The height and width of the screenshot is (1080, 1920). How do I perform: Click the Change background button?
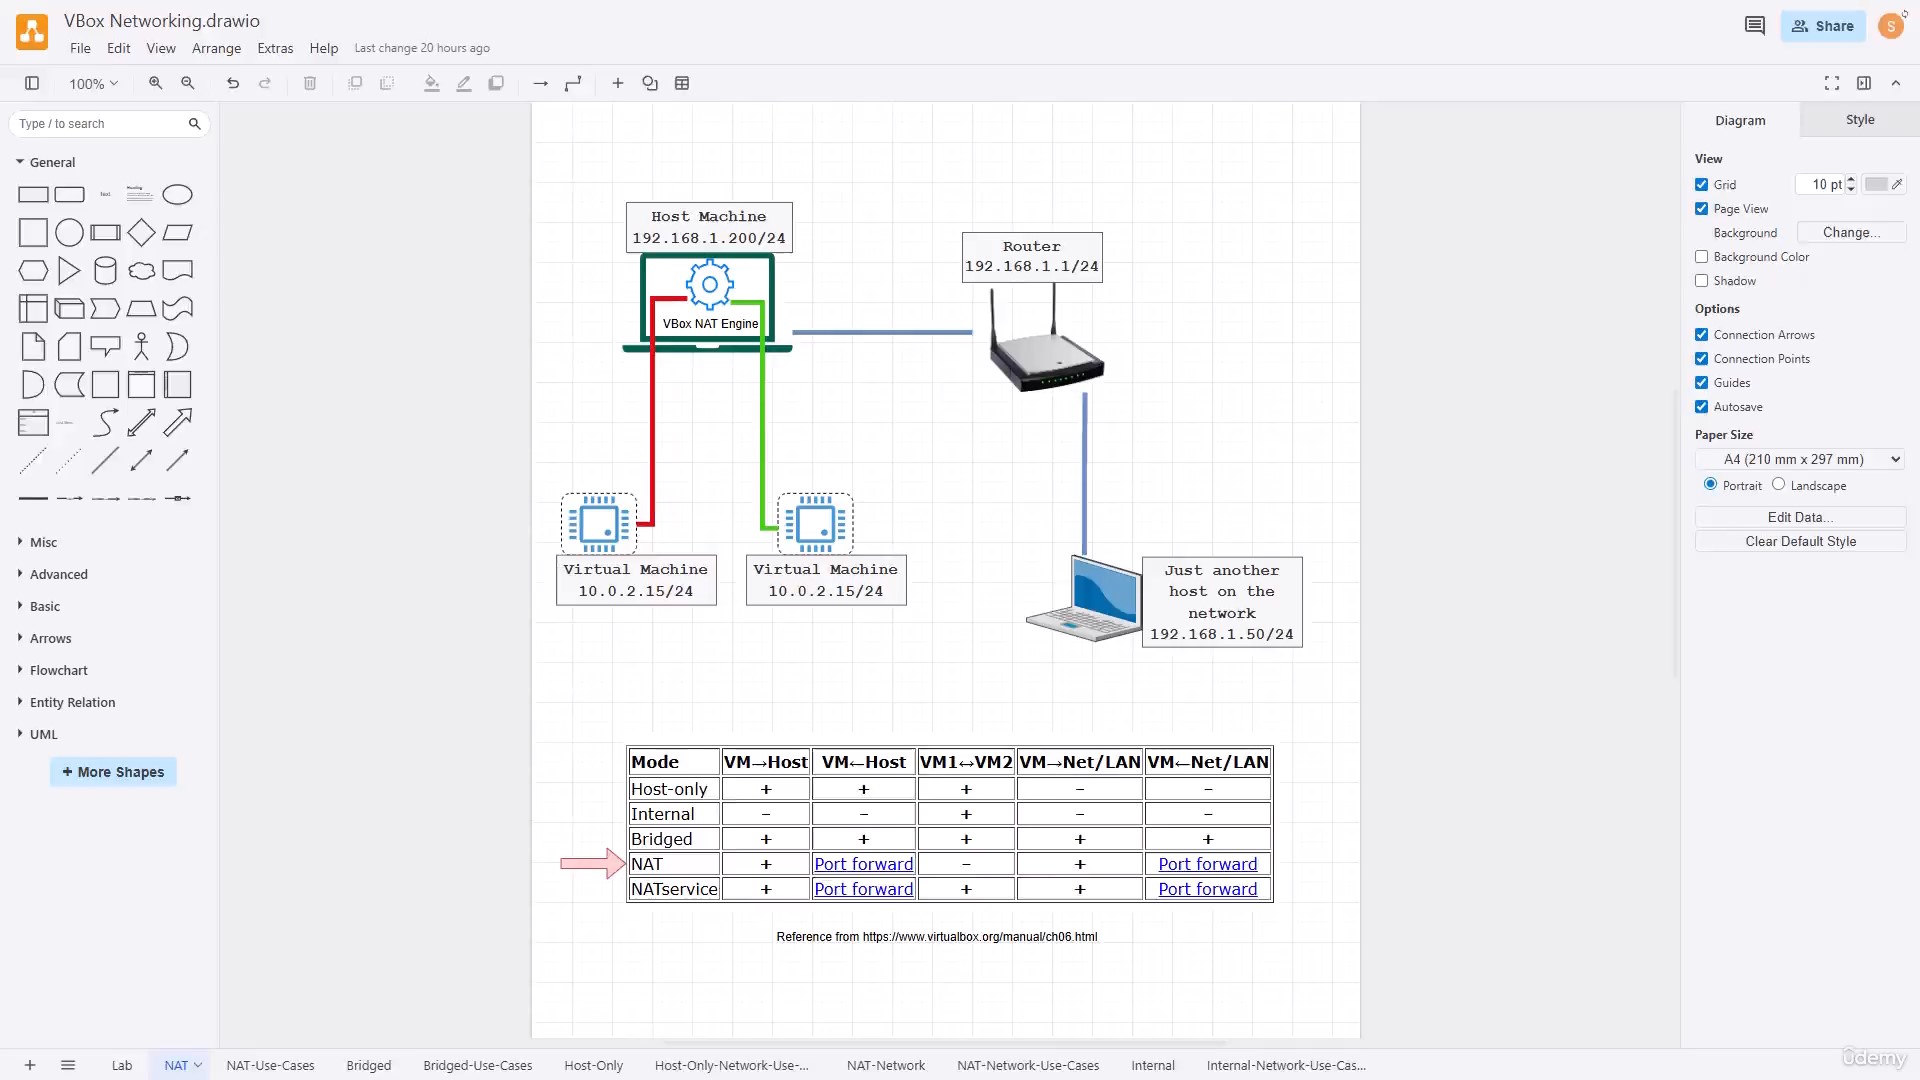[x=1851, y=232]
